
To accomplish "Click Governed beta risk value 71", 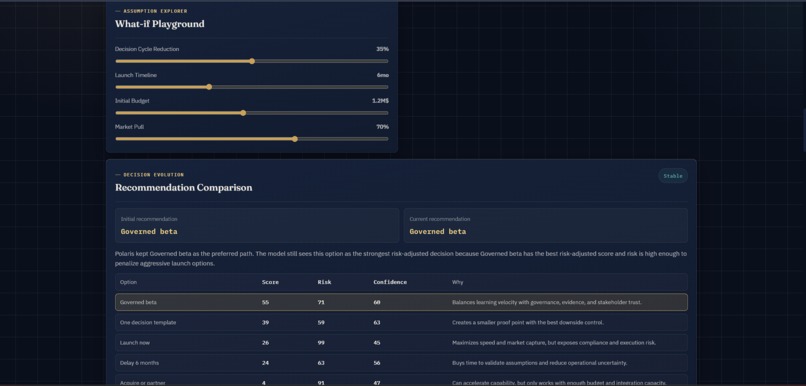I will pos(321,302).
